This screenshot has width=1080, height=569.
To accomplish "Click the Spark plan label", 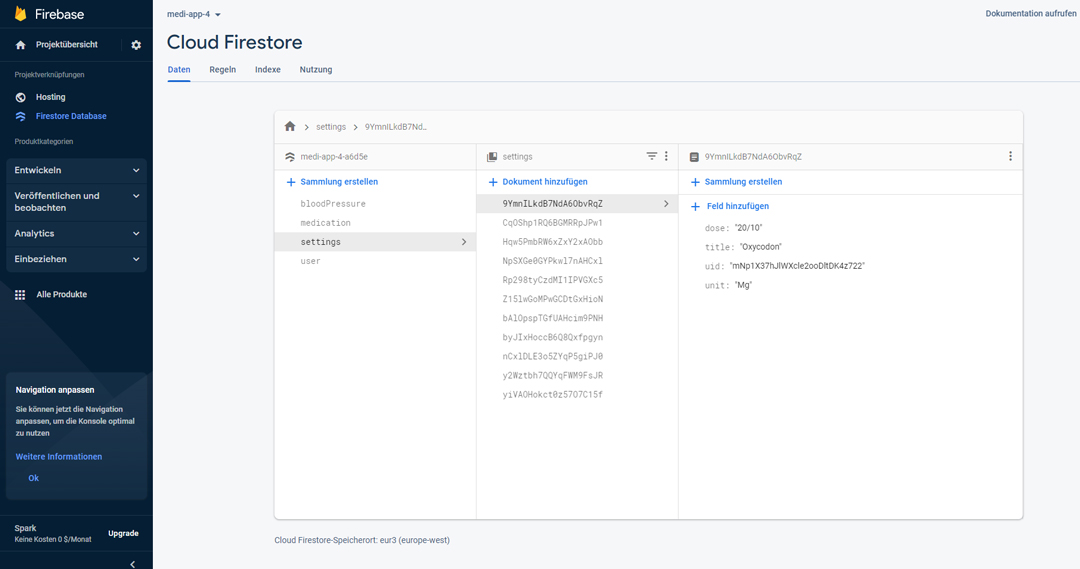I will point(25,528).
